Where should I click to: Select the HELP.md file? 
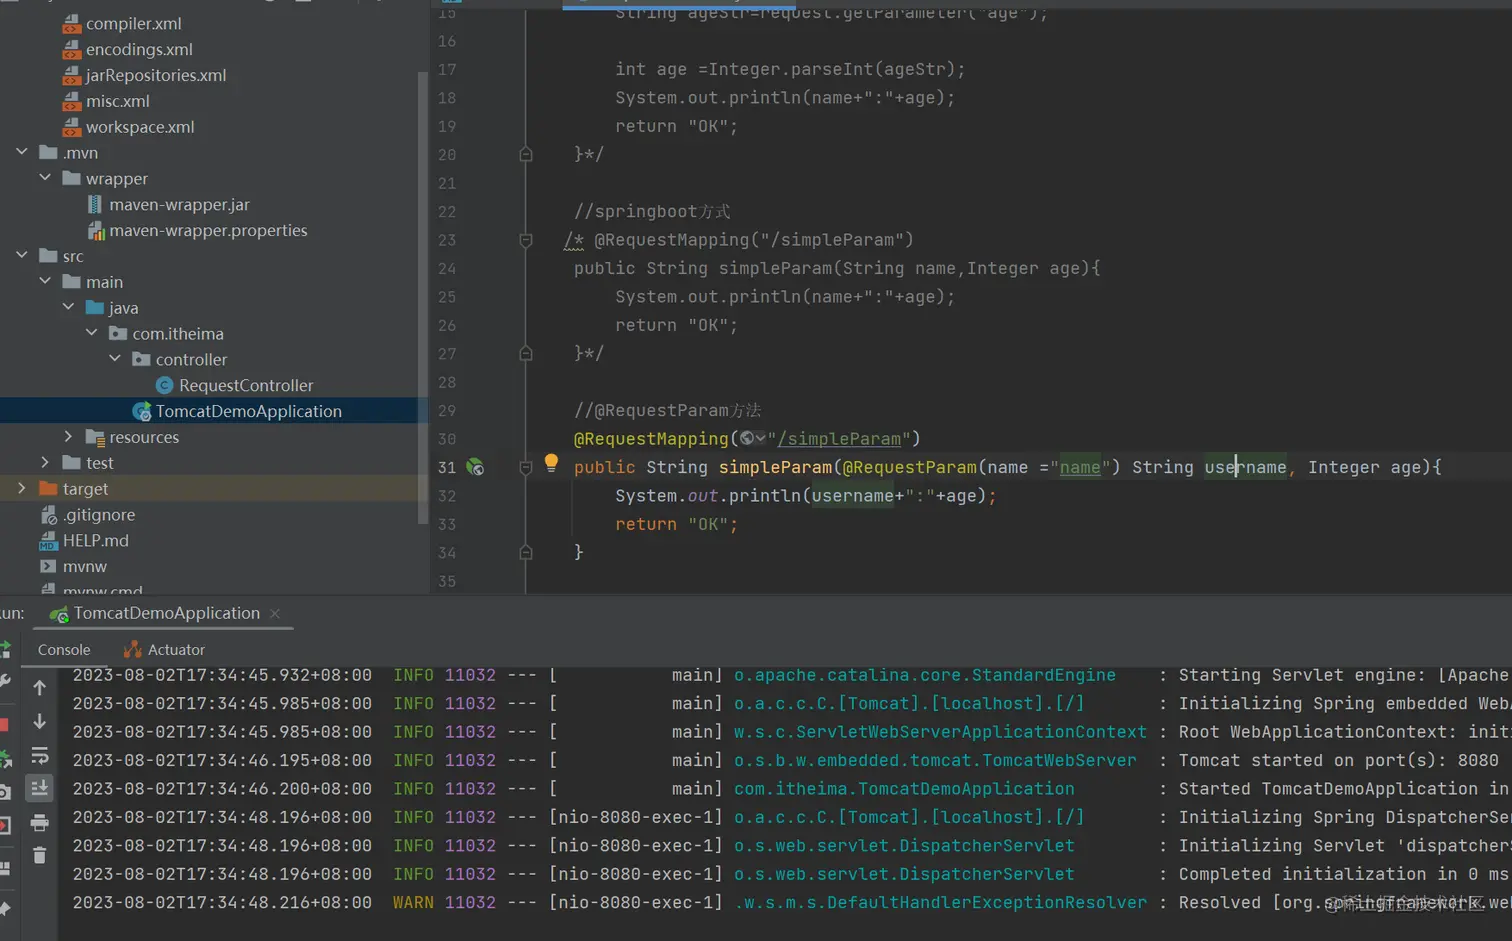tap(96, 540)
